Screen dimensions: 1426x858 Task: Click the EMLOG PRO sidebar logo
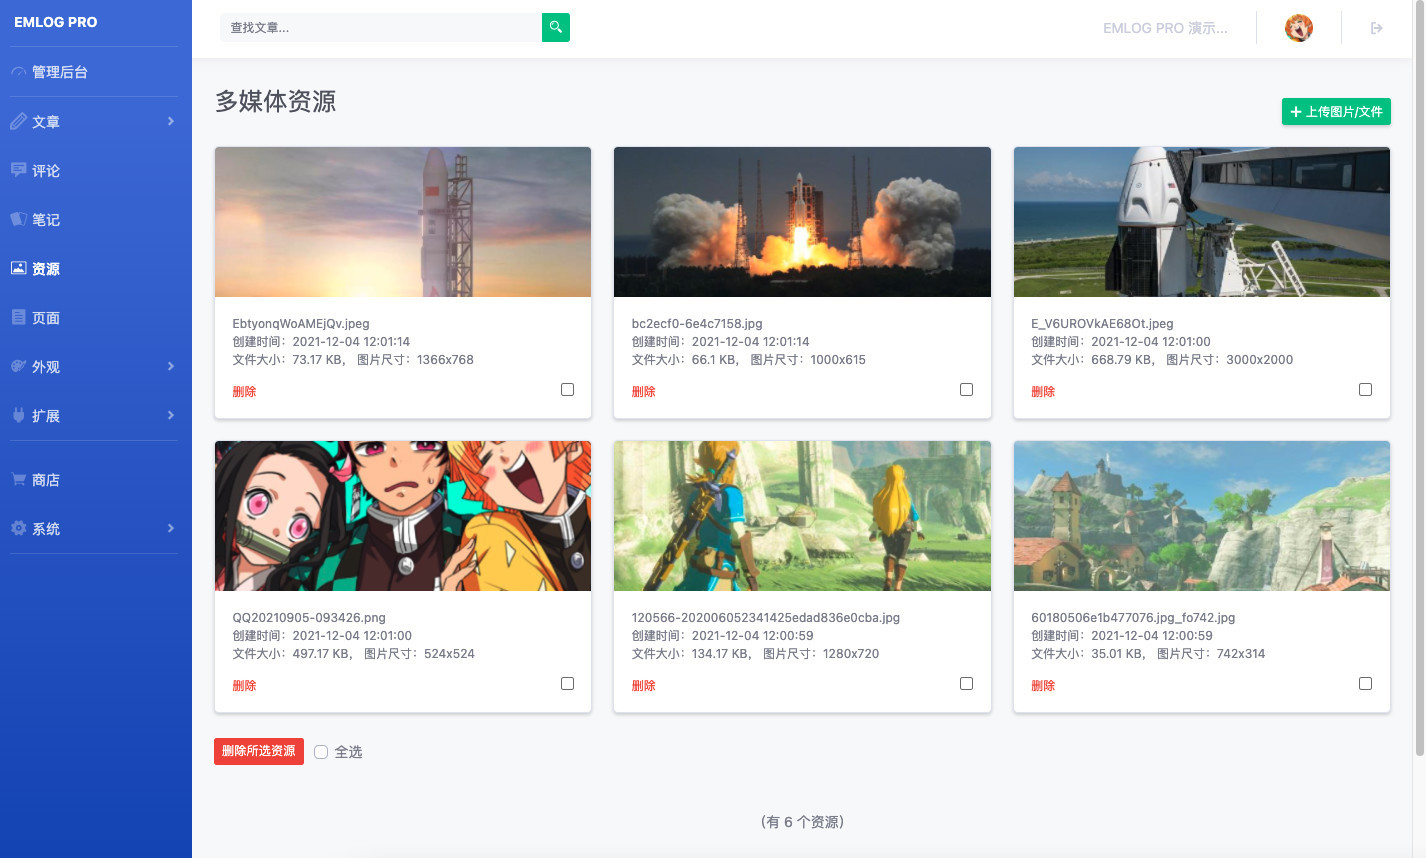(56, 22)
